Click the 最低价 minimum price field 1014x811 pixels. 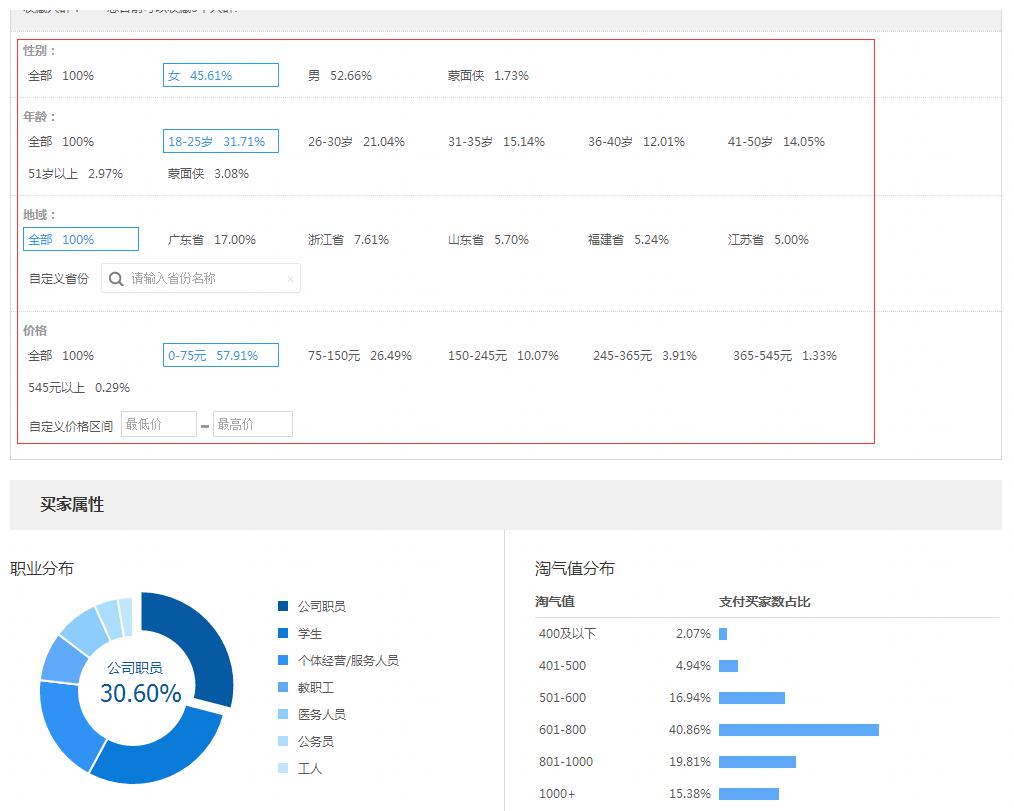pos(158,424)
